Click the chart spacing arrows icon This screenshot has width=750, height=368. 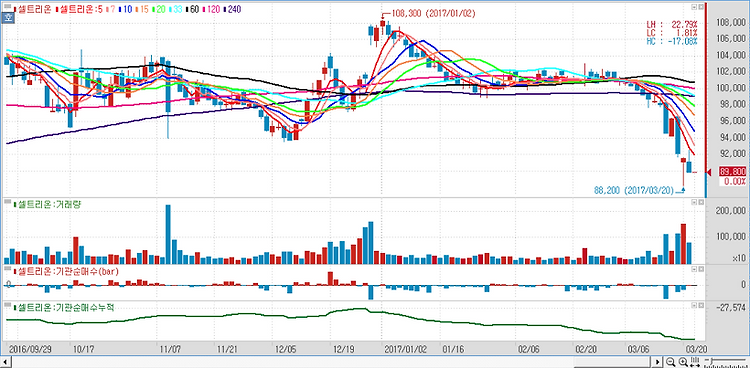(695, 362)
